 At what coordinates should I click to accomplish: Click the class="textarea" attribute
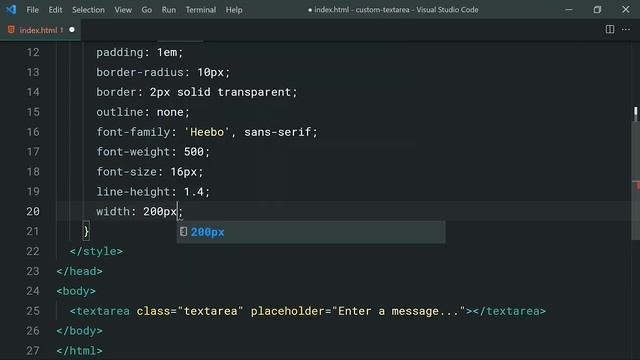190,311
